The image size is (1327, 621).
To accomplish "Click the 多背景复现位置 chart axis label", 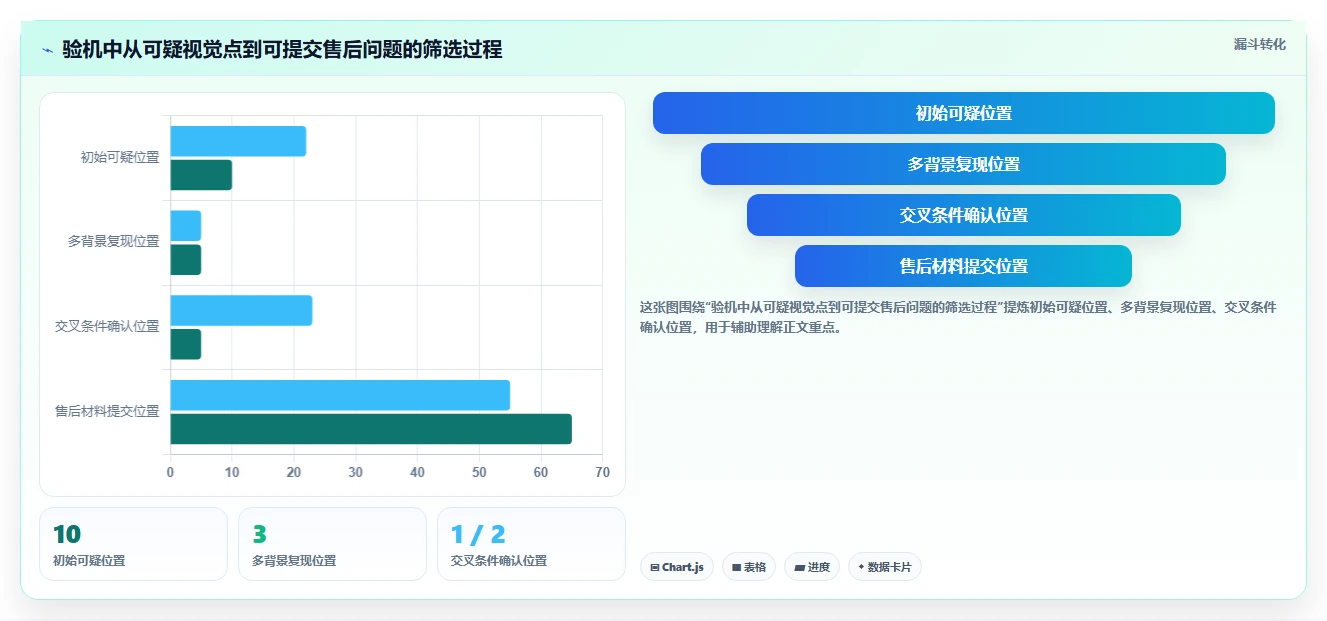I will click(113, 242).
